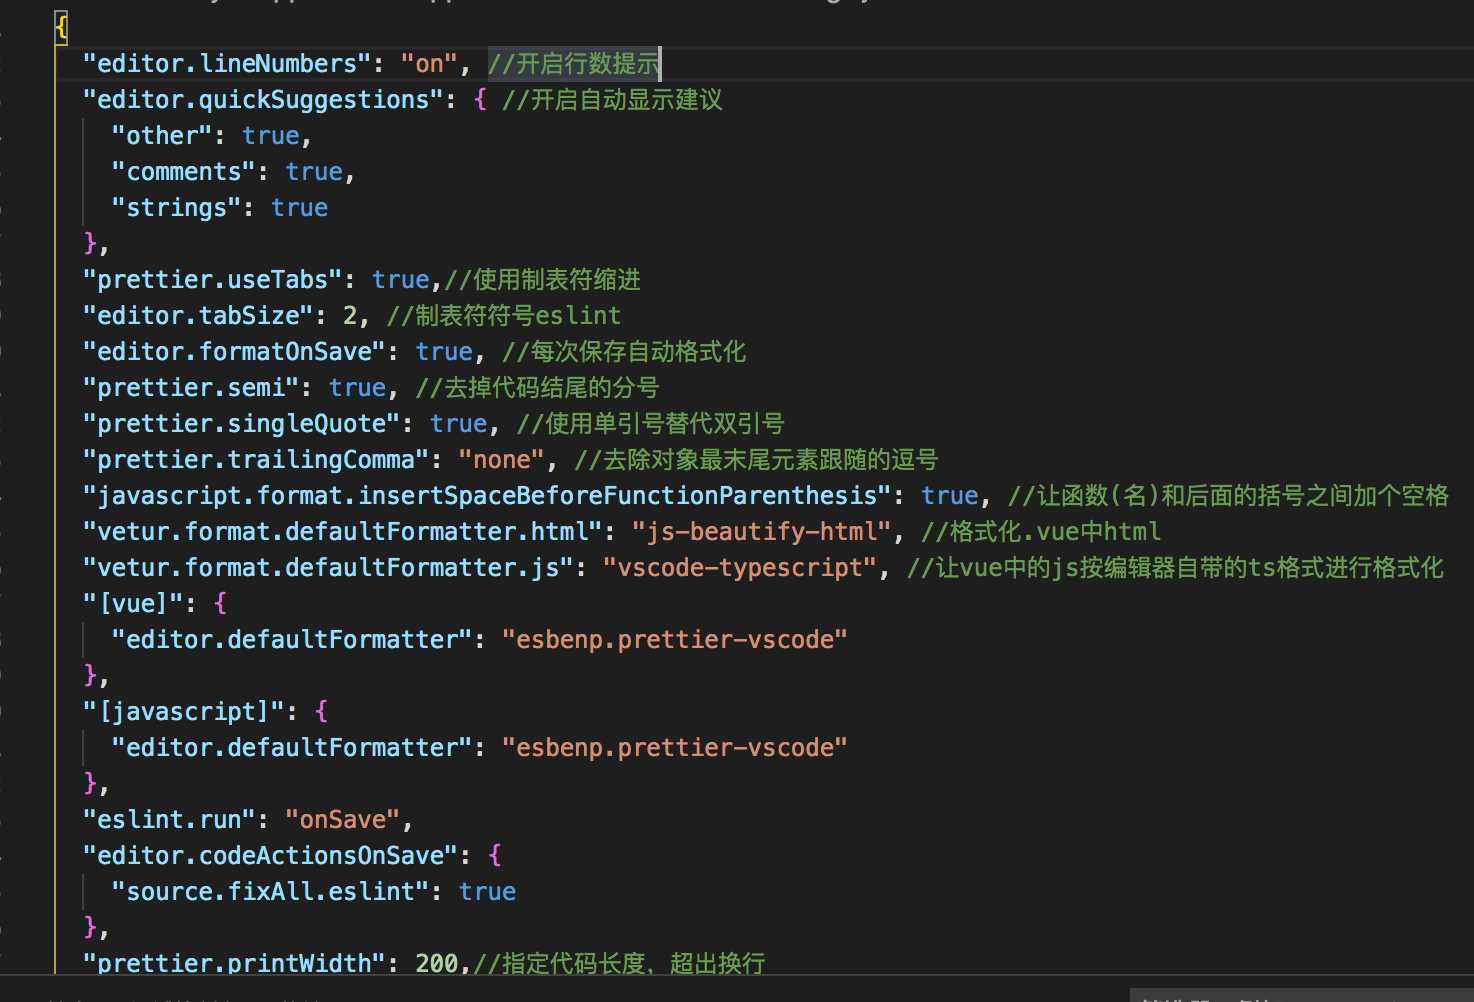Viewport: 1474px width, 1002px height.
Task: Click the true value of "other"
Action: (270, 136)
